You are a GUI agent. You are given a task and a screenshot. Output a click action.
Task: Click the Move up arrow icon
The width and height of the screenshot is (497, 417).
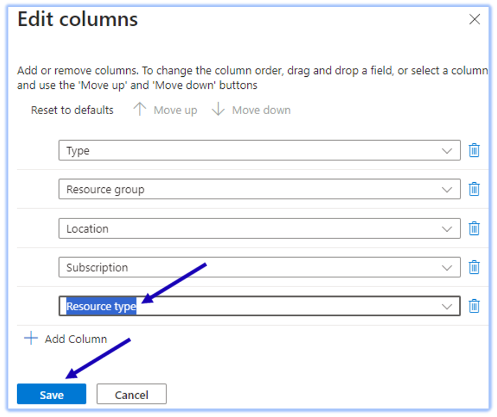140,109
